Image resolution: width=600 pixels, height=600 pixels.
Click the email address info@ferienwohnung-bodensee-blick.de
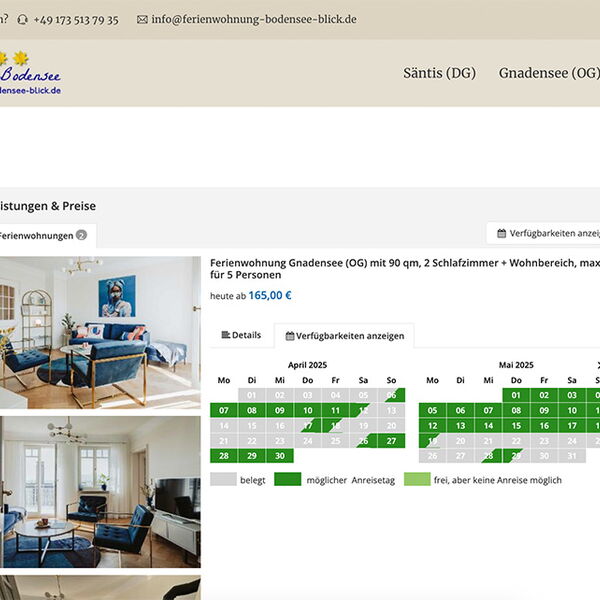253,20
